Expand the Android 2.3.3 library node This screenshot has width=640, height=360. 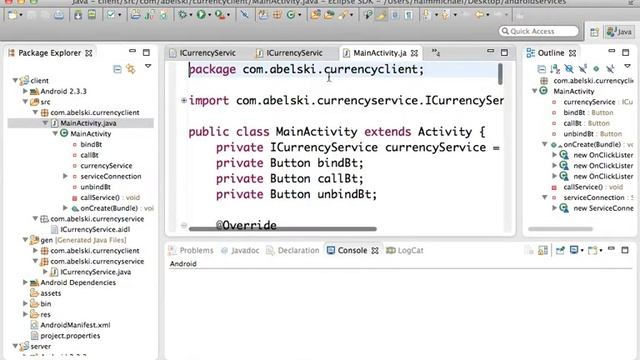[25, 91]
